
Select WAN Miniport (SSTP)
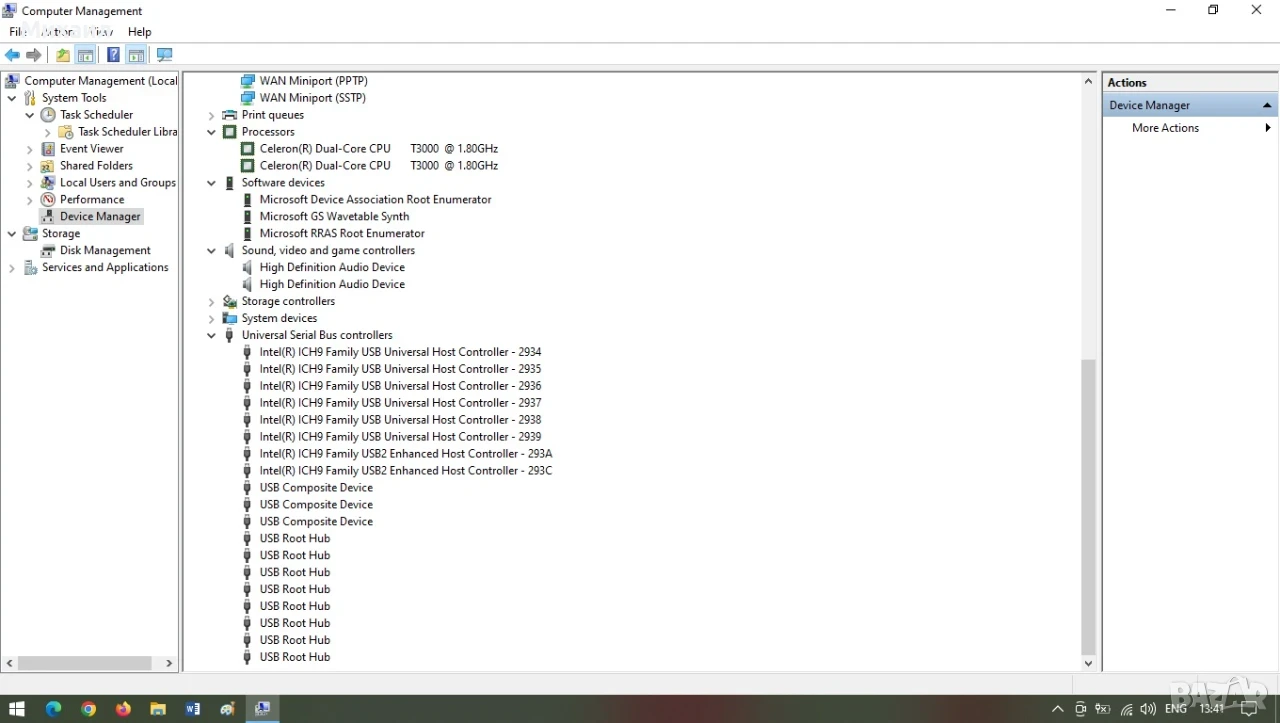point(312,98)
